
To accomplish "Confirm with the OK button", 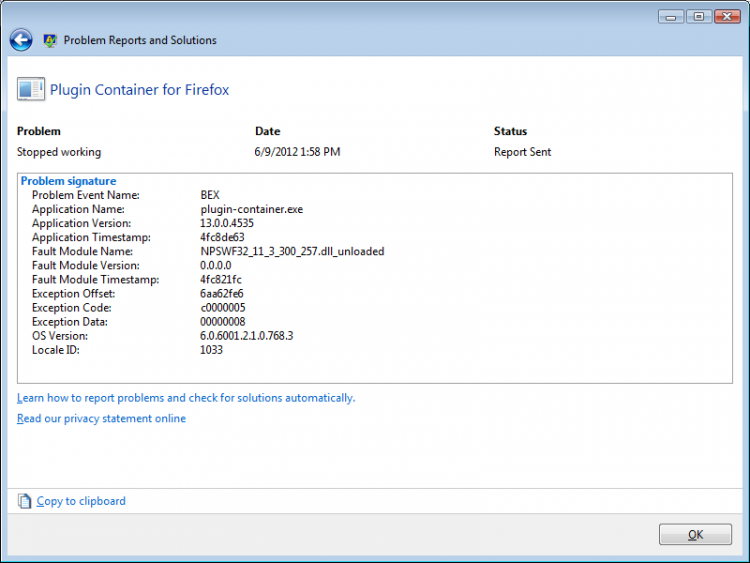I will (x=695, y=534).
